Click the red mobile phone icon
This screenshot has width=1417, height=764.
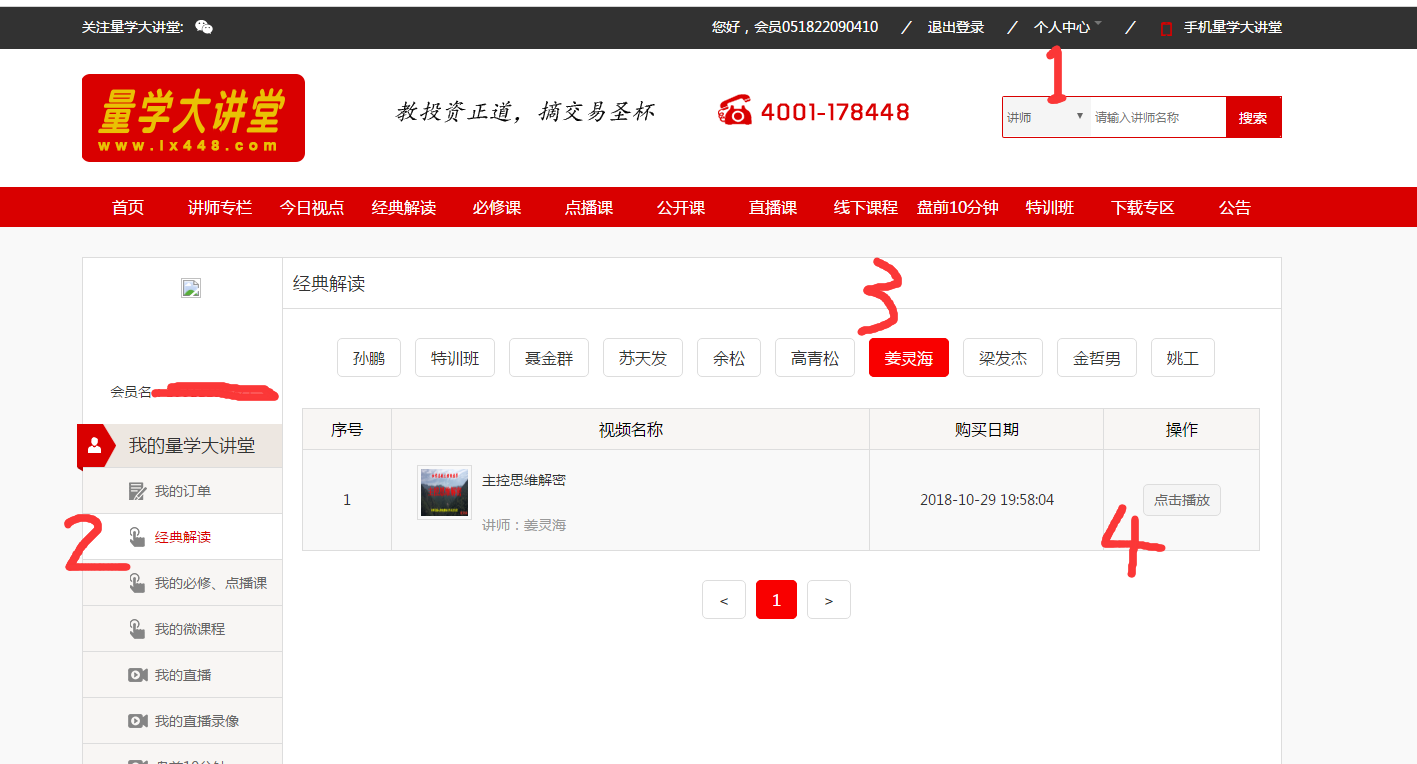point(1166,28)
